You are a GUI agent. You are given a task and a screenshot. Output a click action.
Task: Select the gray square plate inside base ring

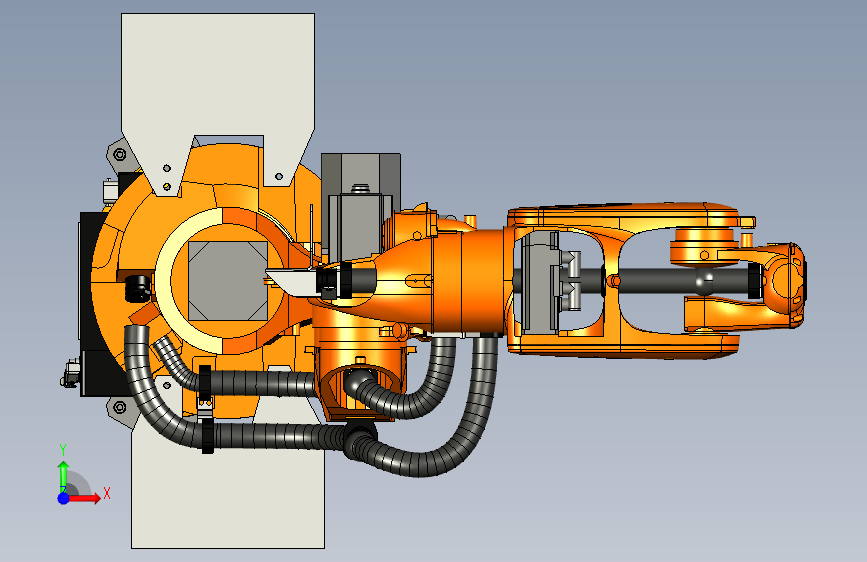(228, 280)
